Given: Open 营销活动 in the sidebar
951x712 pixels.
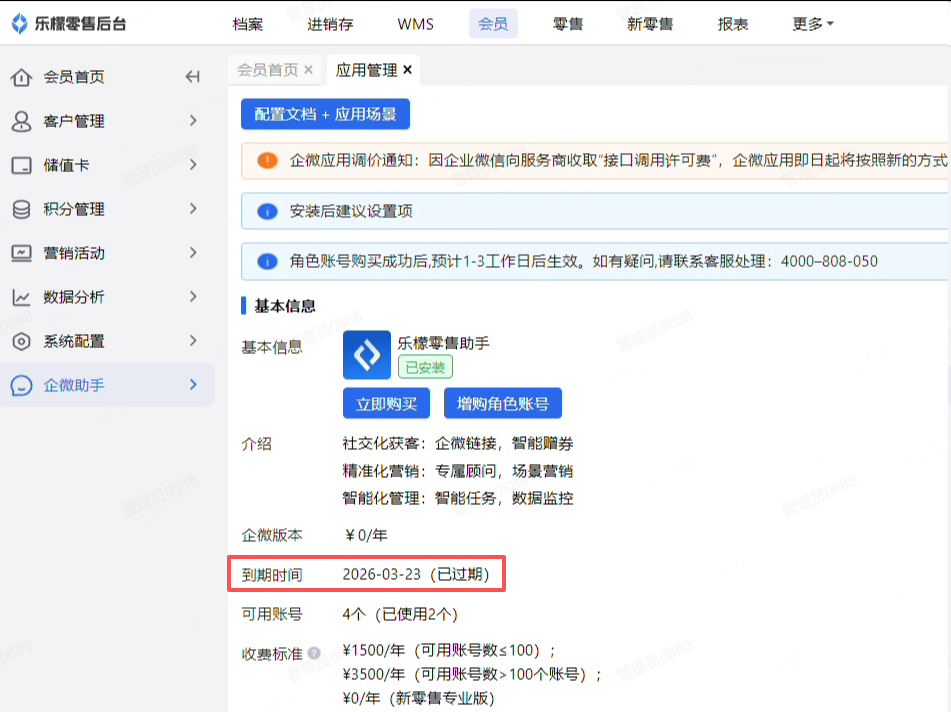Looking at the screenshot, I should pos(74,253).
